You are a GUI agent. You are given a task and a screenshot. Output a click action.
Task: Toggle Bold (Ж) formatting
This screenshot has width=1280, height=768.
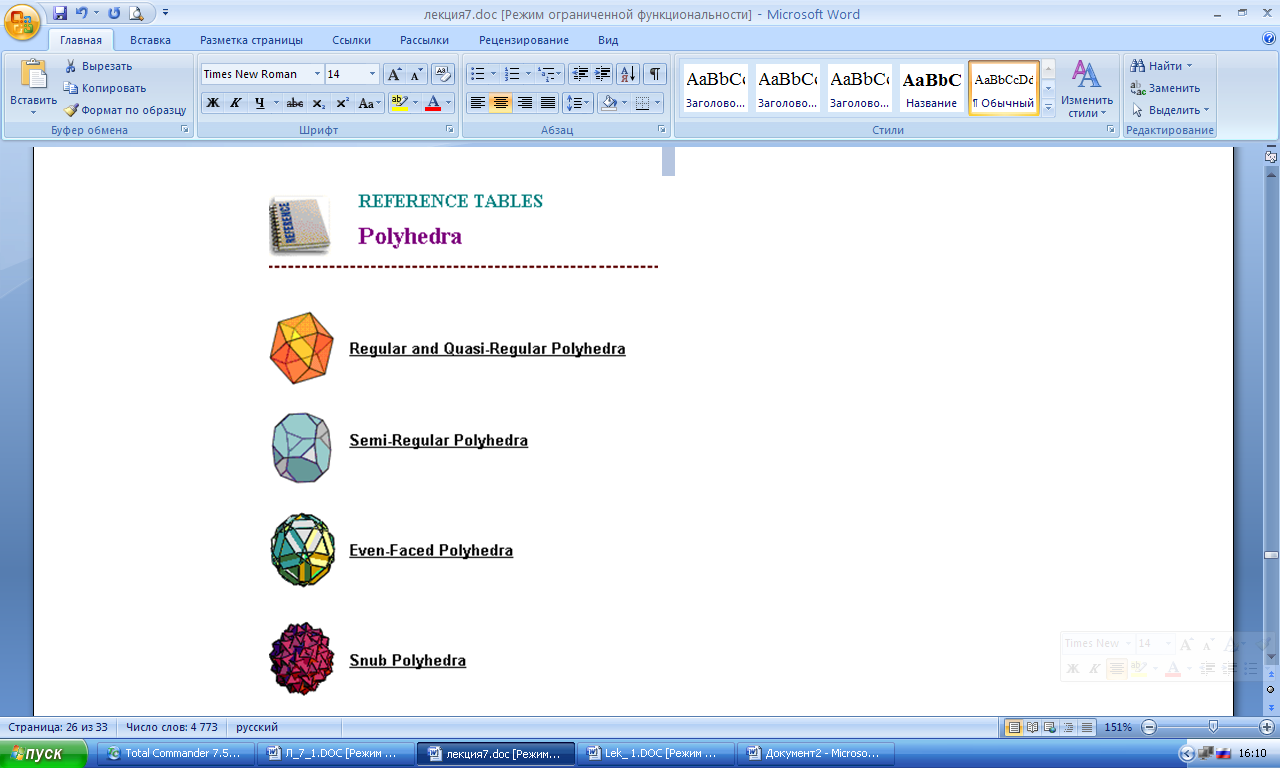213,103
